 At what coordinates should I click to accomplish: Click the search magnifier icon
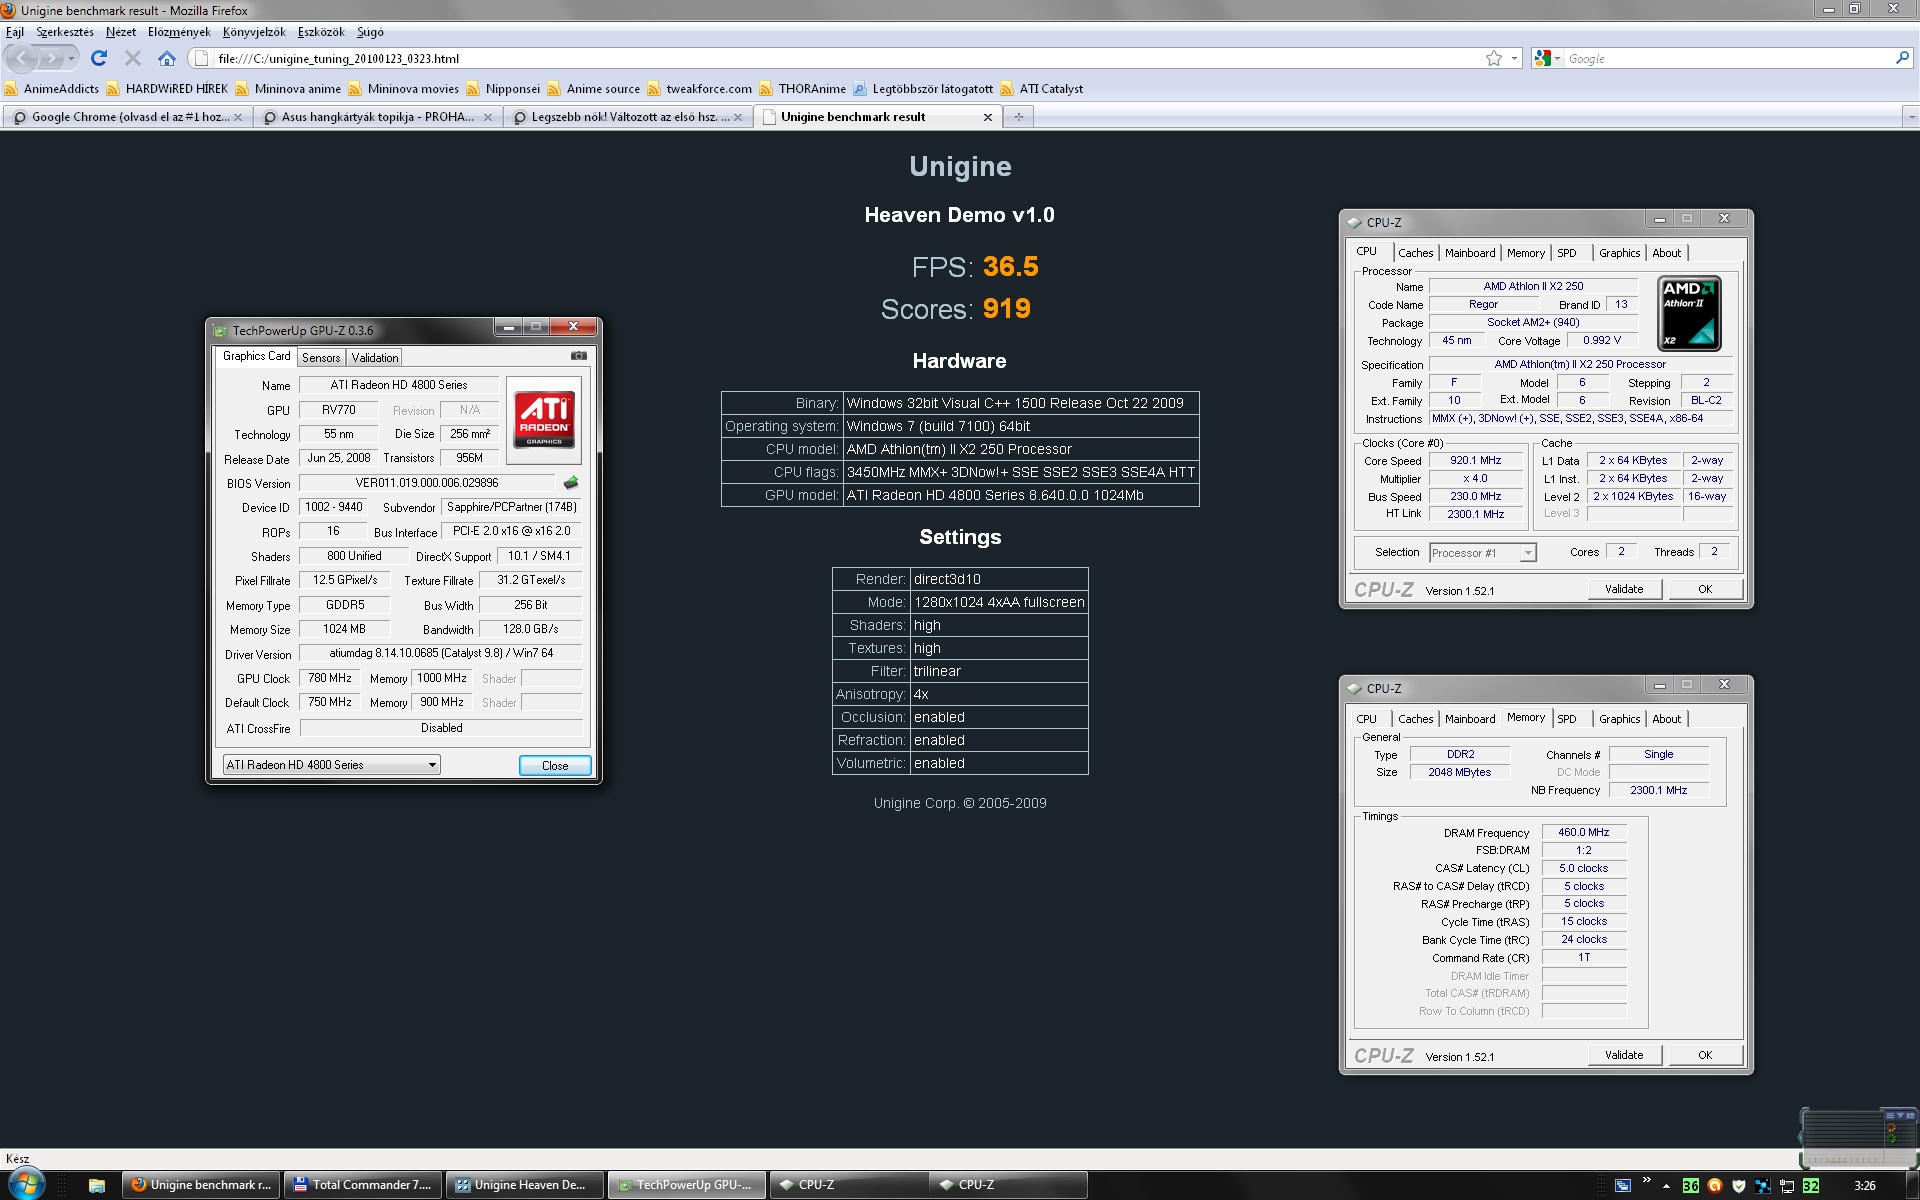(x=1902, y=58)
